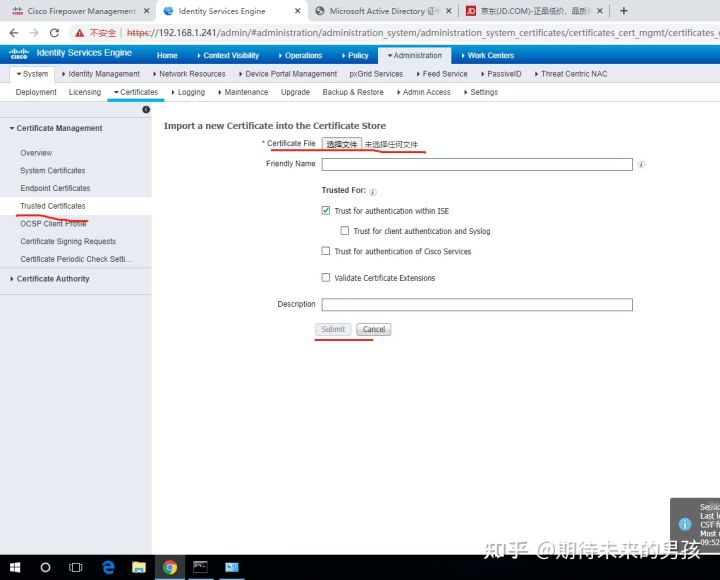The width and height of the screenshot is (720, 580).
Task: Open Windows Start menu
Action: click(x=15, y=568)
